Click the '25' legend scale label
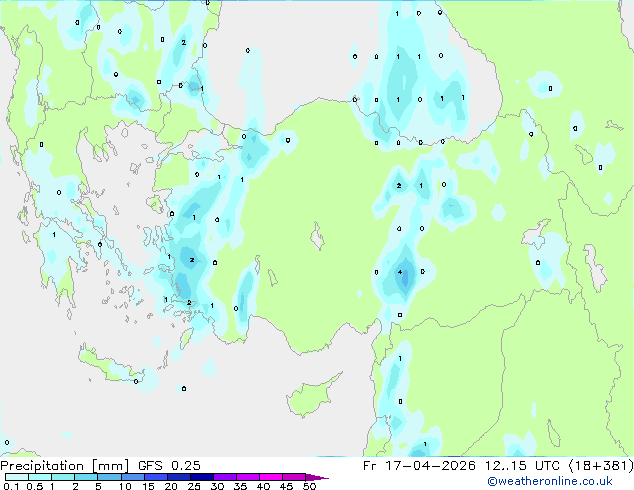 click(x=194, y=486)
